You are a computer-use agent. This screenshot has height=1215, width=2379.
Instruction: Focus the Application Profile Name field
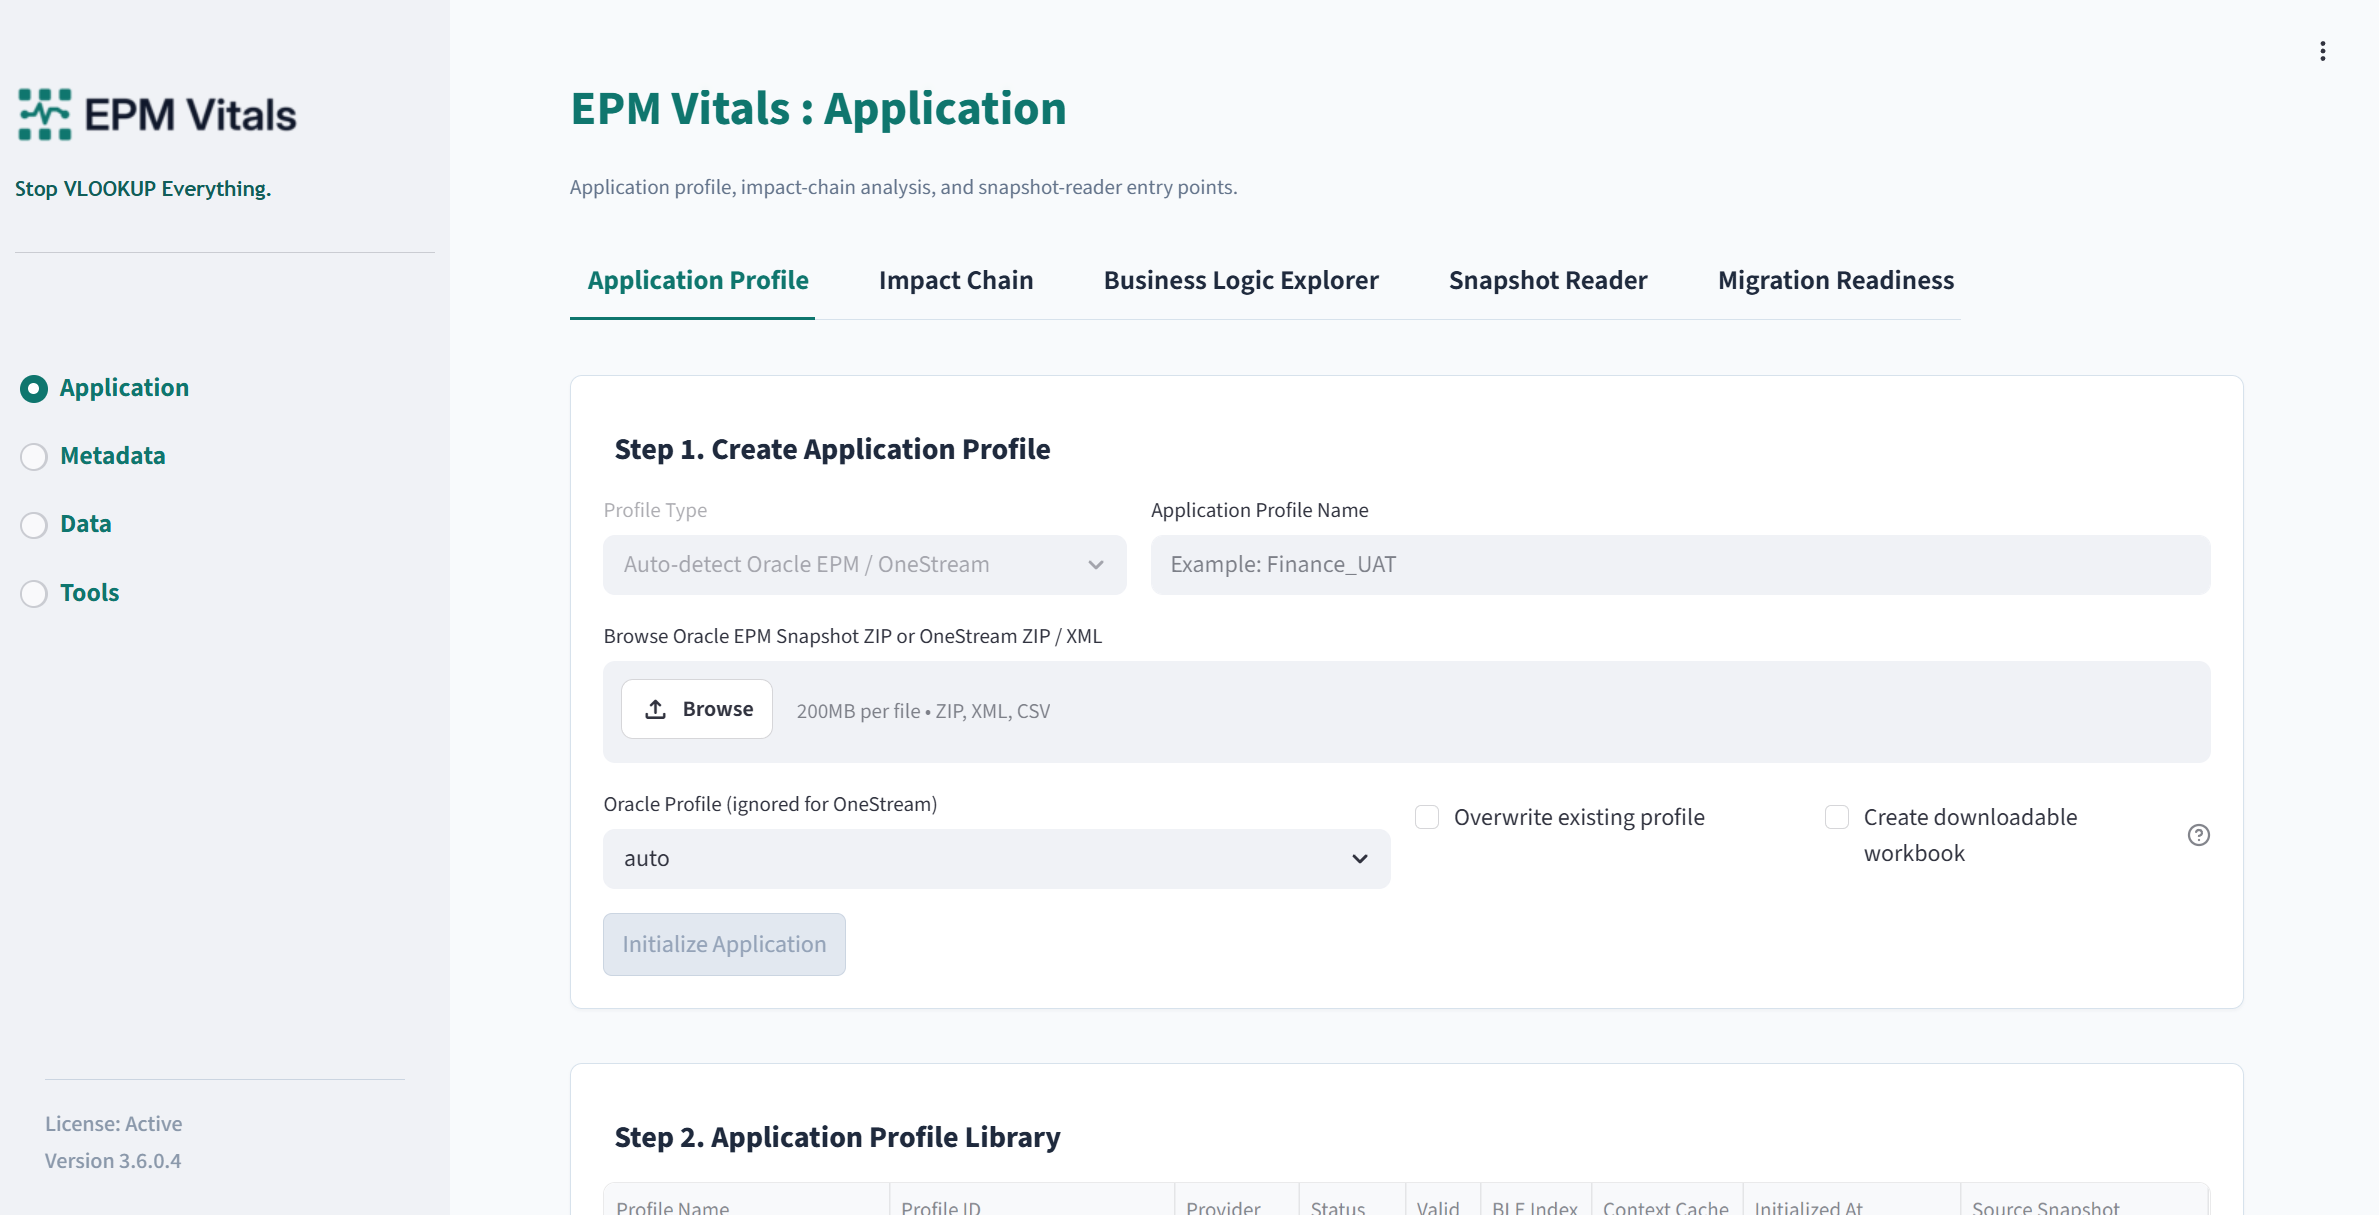coord(1680,565)
